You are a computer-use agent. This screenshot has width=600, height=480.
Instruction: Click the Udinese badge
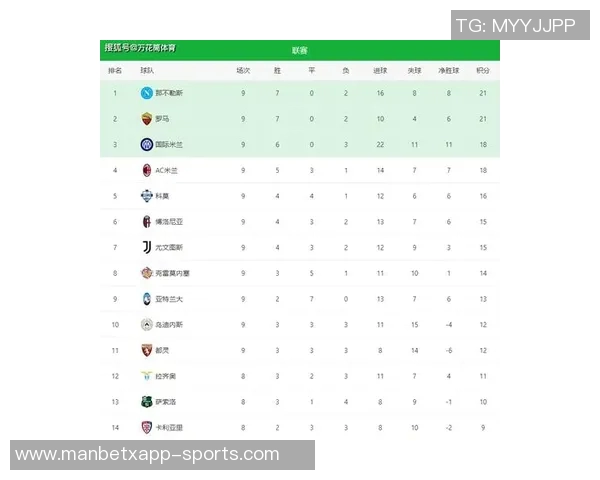tap(146, 324)
